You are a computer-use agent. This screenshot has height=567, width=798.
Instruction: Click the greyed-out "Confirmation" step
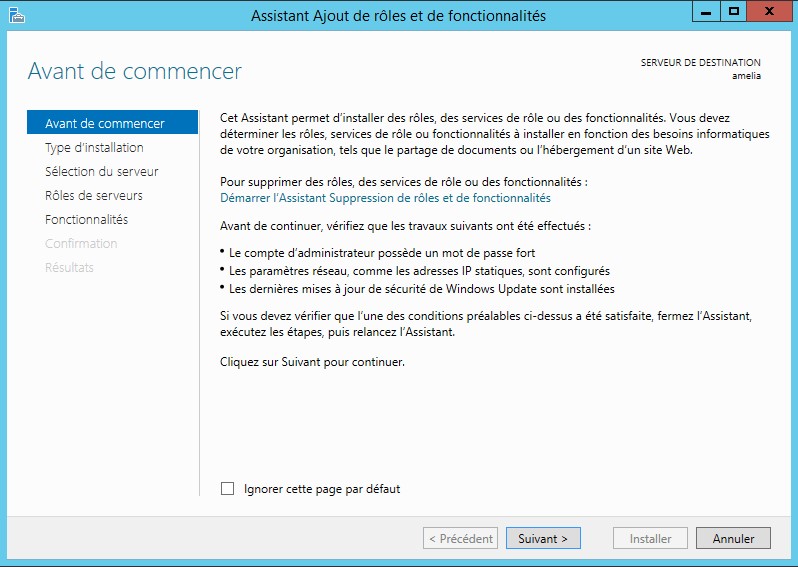tap(81, 244)
